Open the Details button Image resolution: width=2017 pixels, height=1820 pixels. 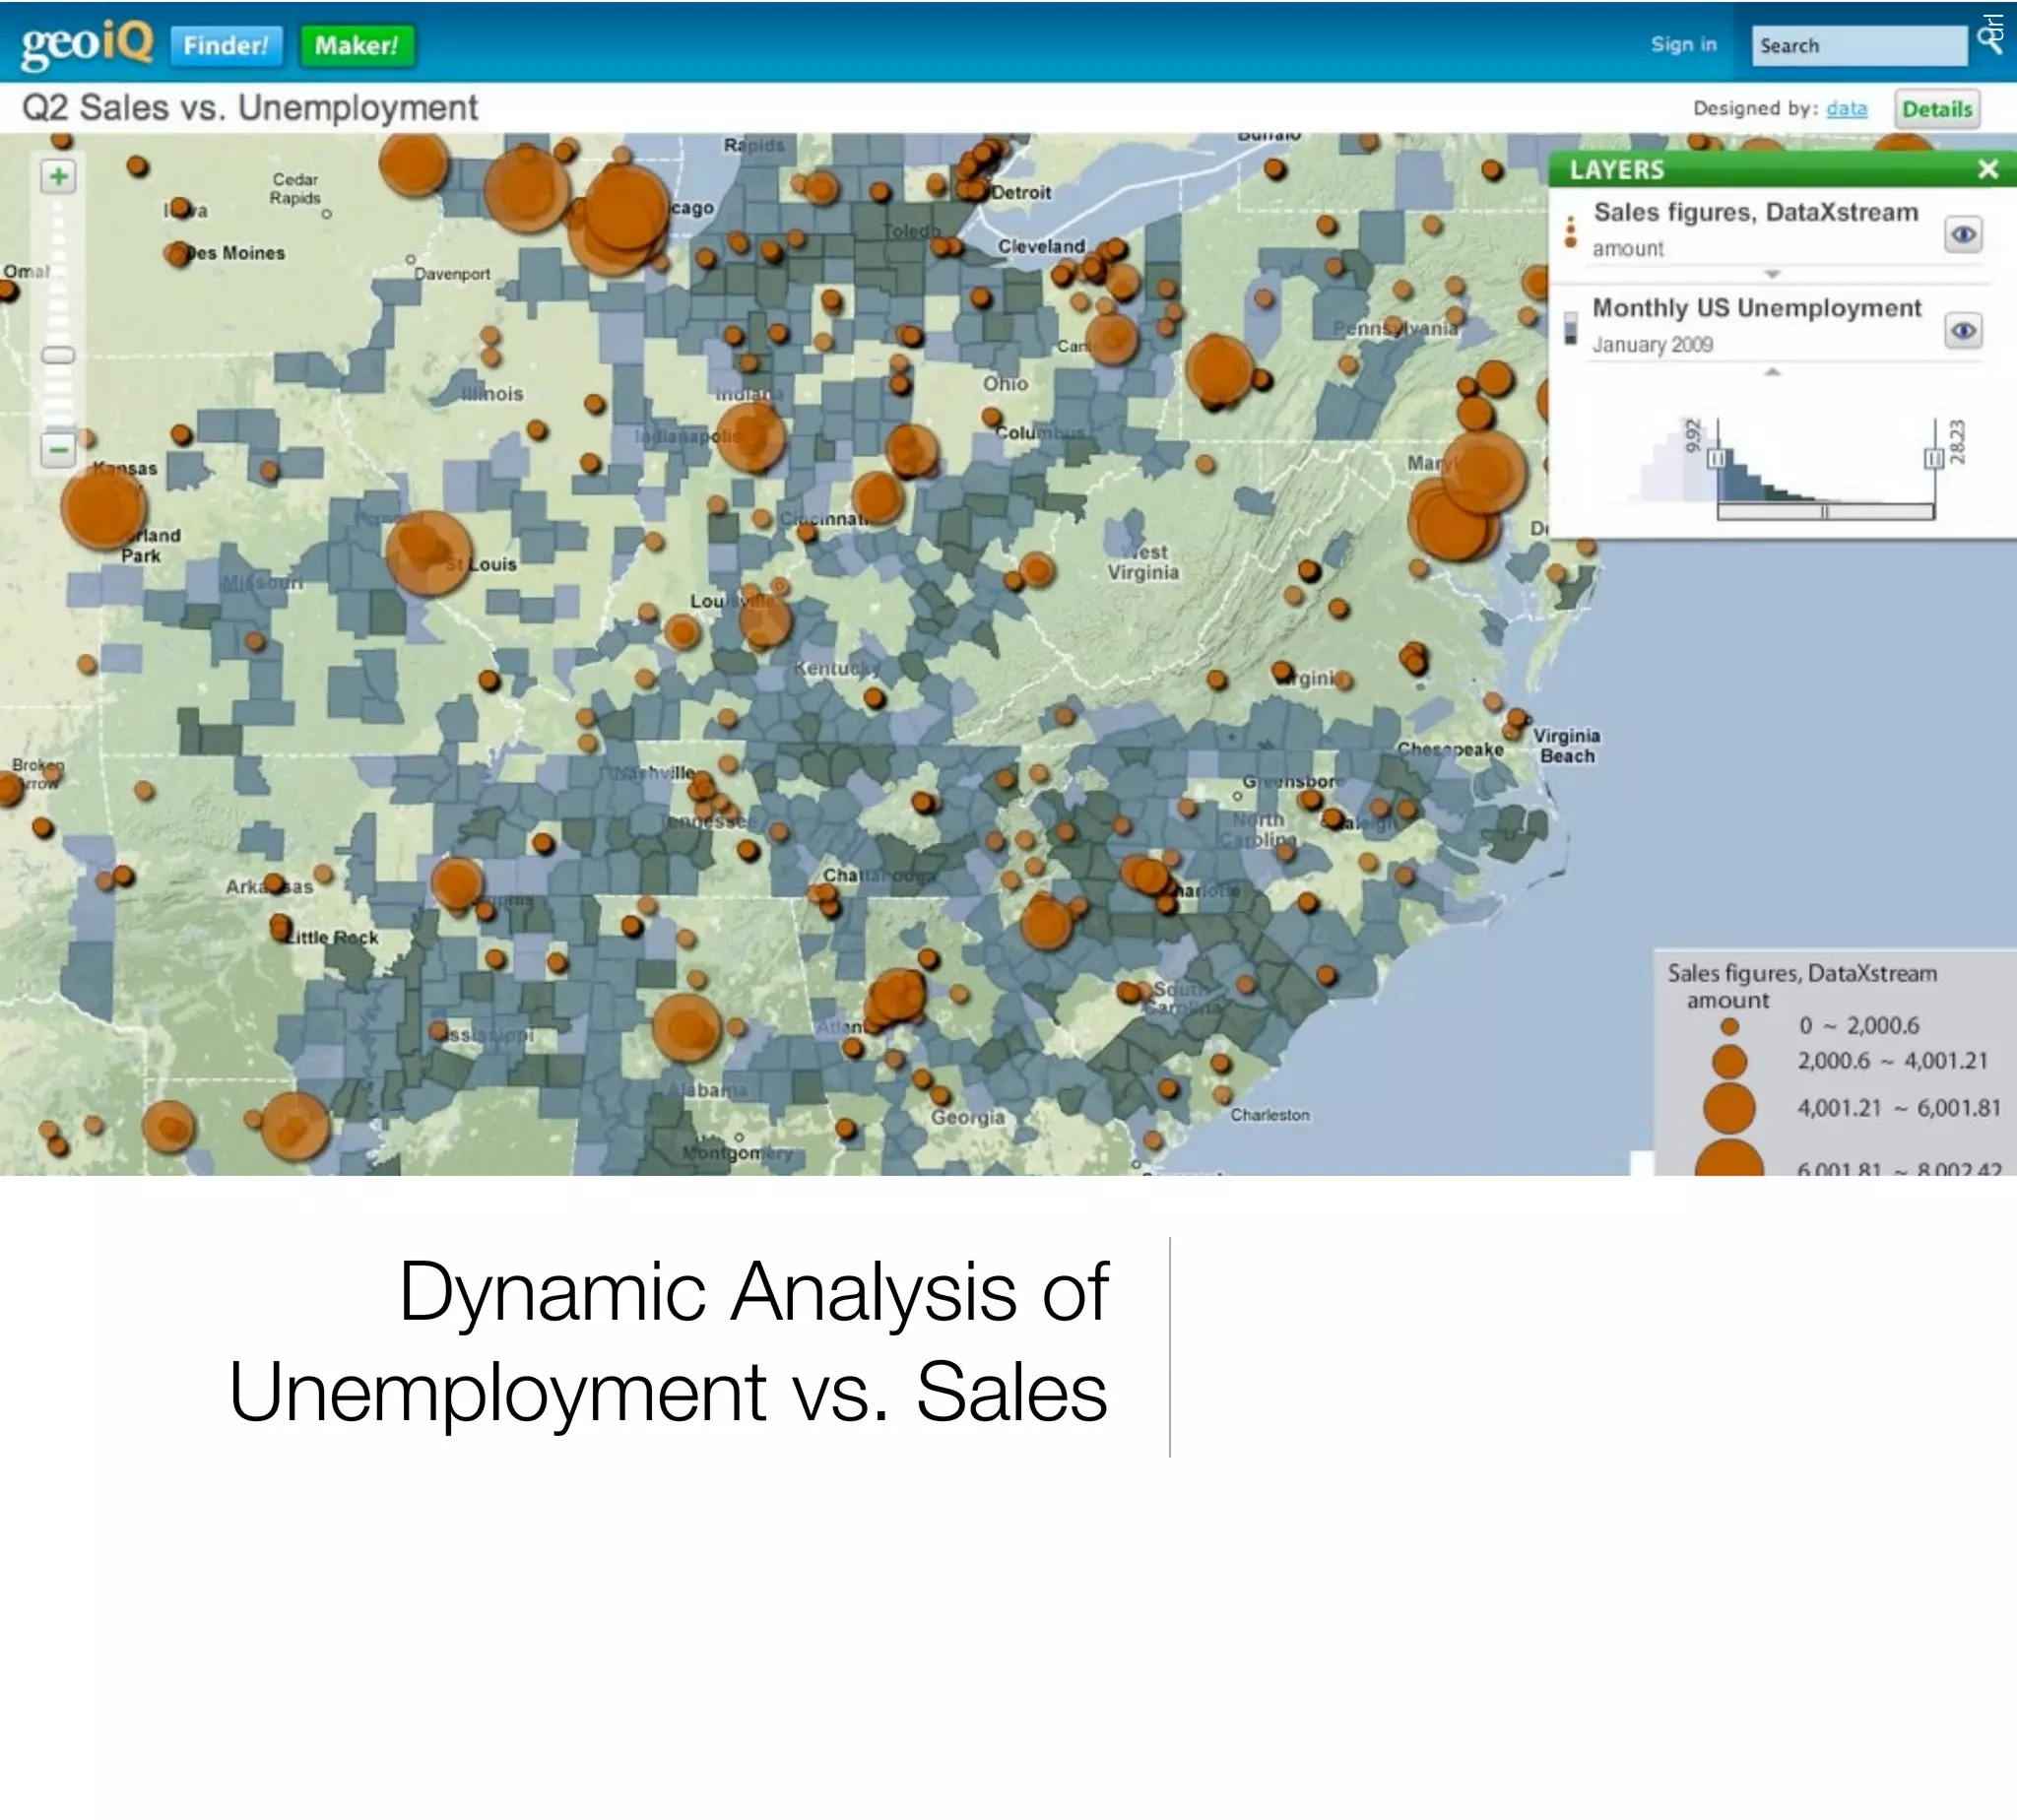point(1936,109)
